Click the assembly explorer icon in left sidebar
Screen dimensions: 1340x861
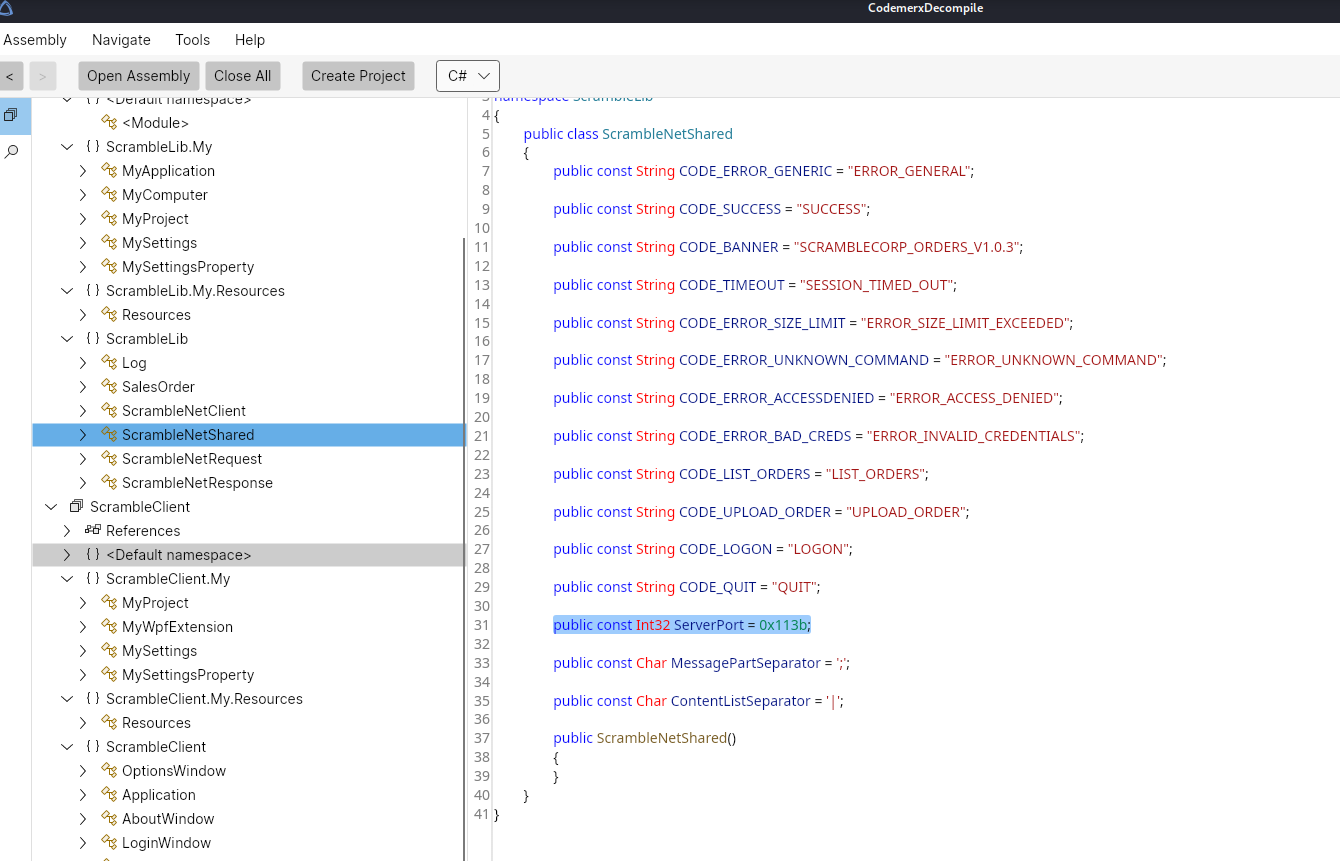point(11,116)
